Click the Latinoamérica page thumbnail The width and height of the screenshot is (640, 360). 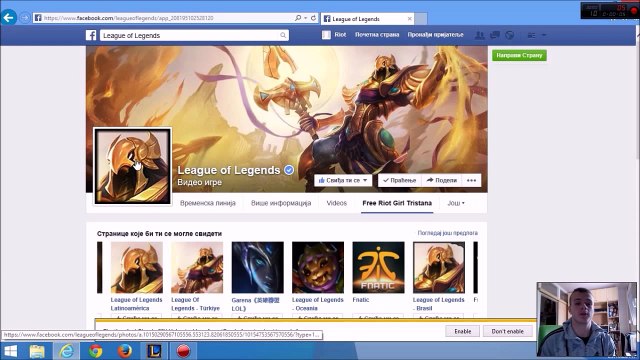[137, 267]
